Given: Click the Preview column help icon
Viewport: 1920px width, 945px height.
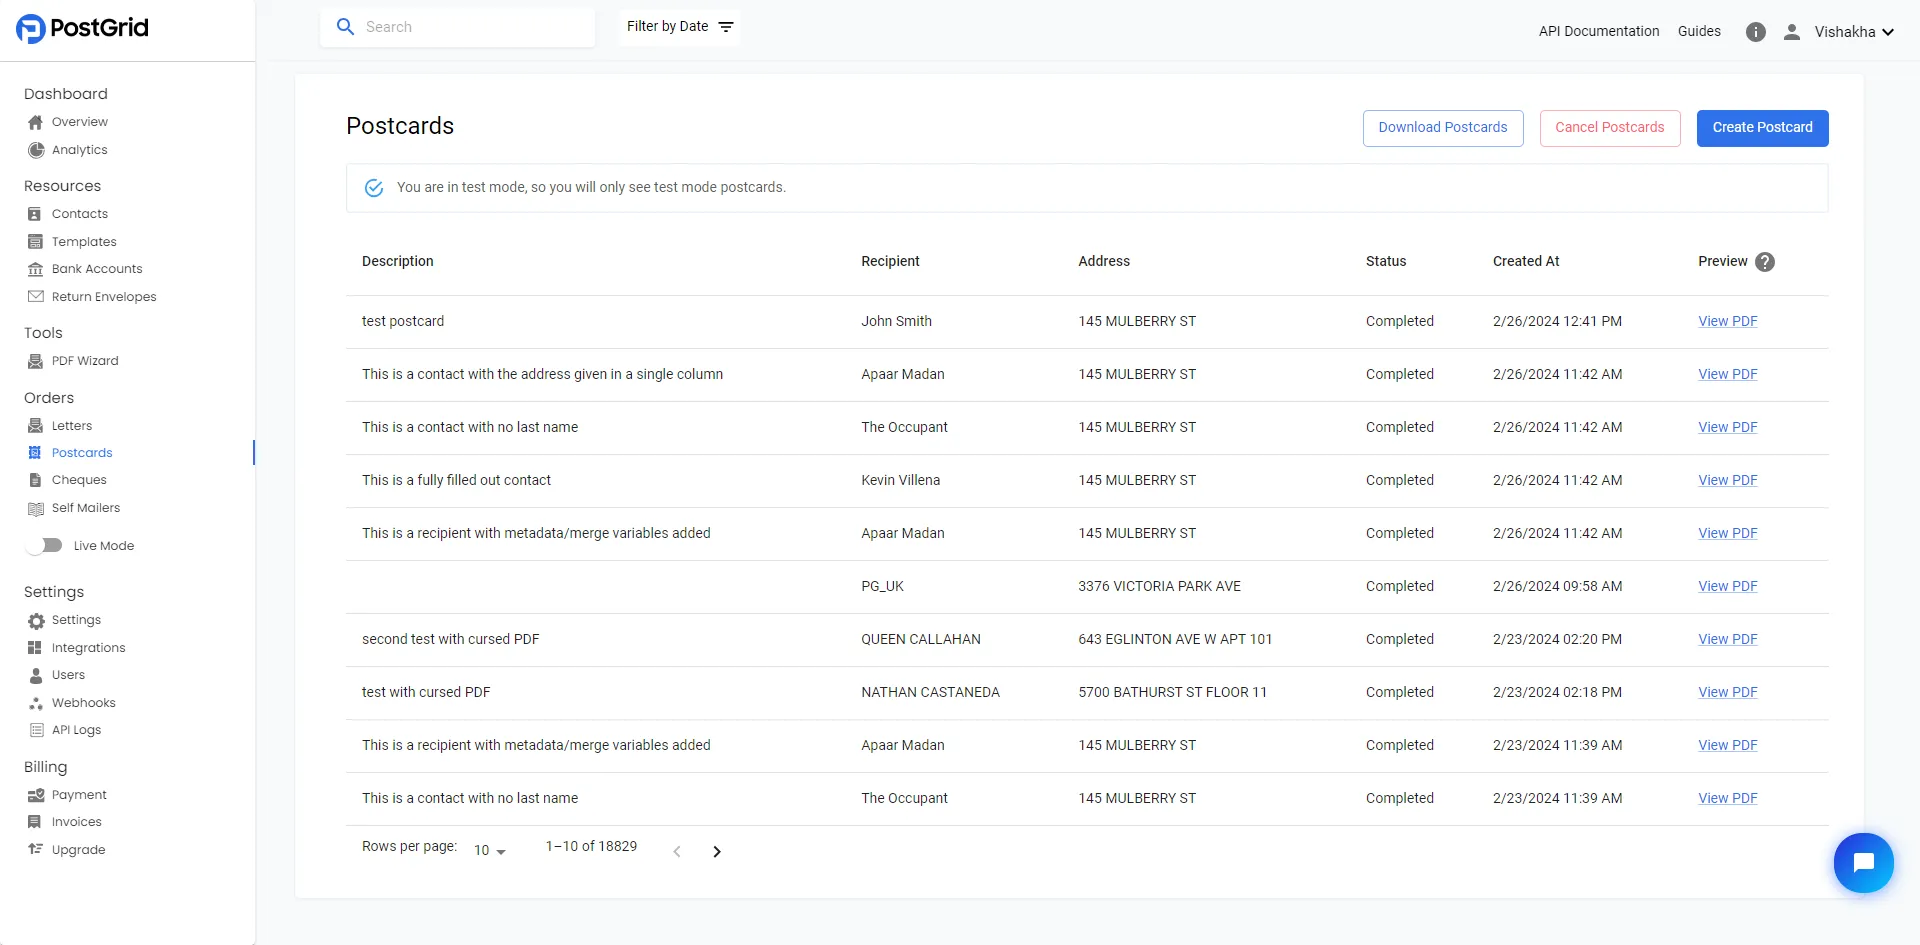Looking at the screenshot, I should (x=1765, y=261).
